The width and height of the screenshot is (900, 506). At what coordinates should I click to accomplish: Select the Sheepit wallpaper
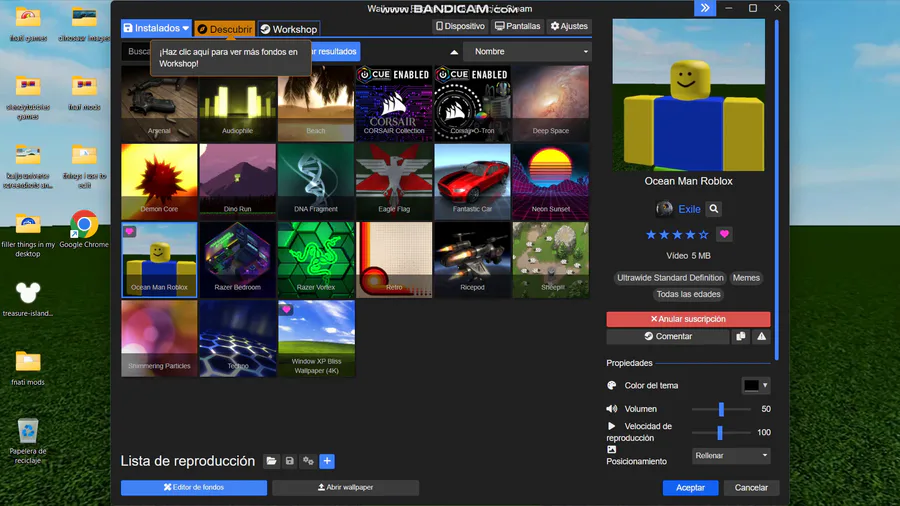(550, 260)
